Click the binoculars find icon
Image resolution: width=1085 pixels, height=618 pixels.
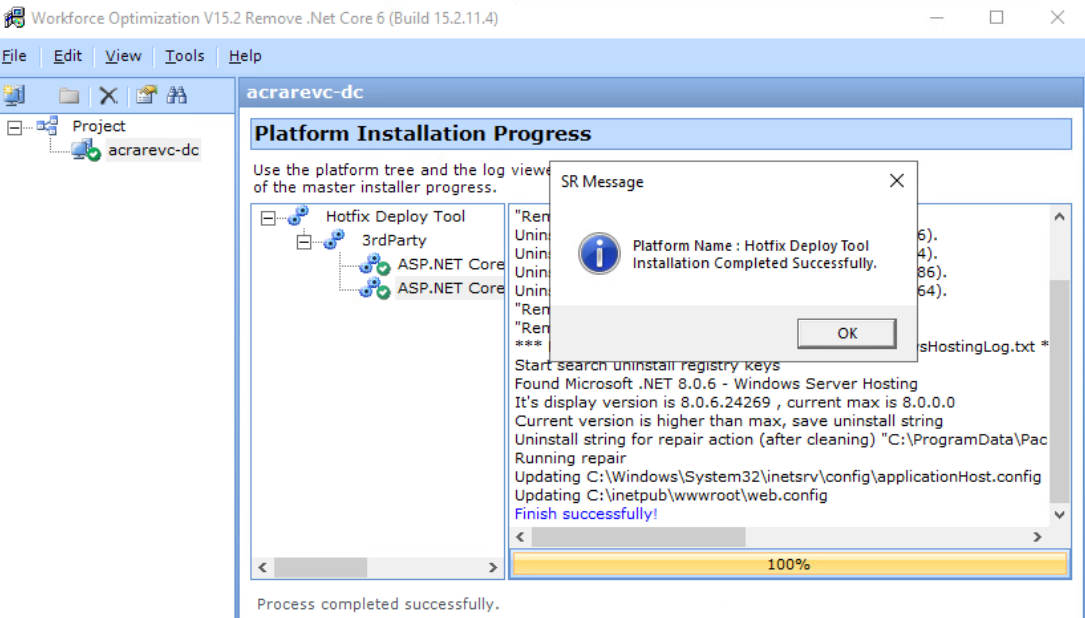[178, 96]
